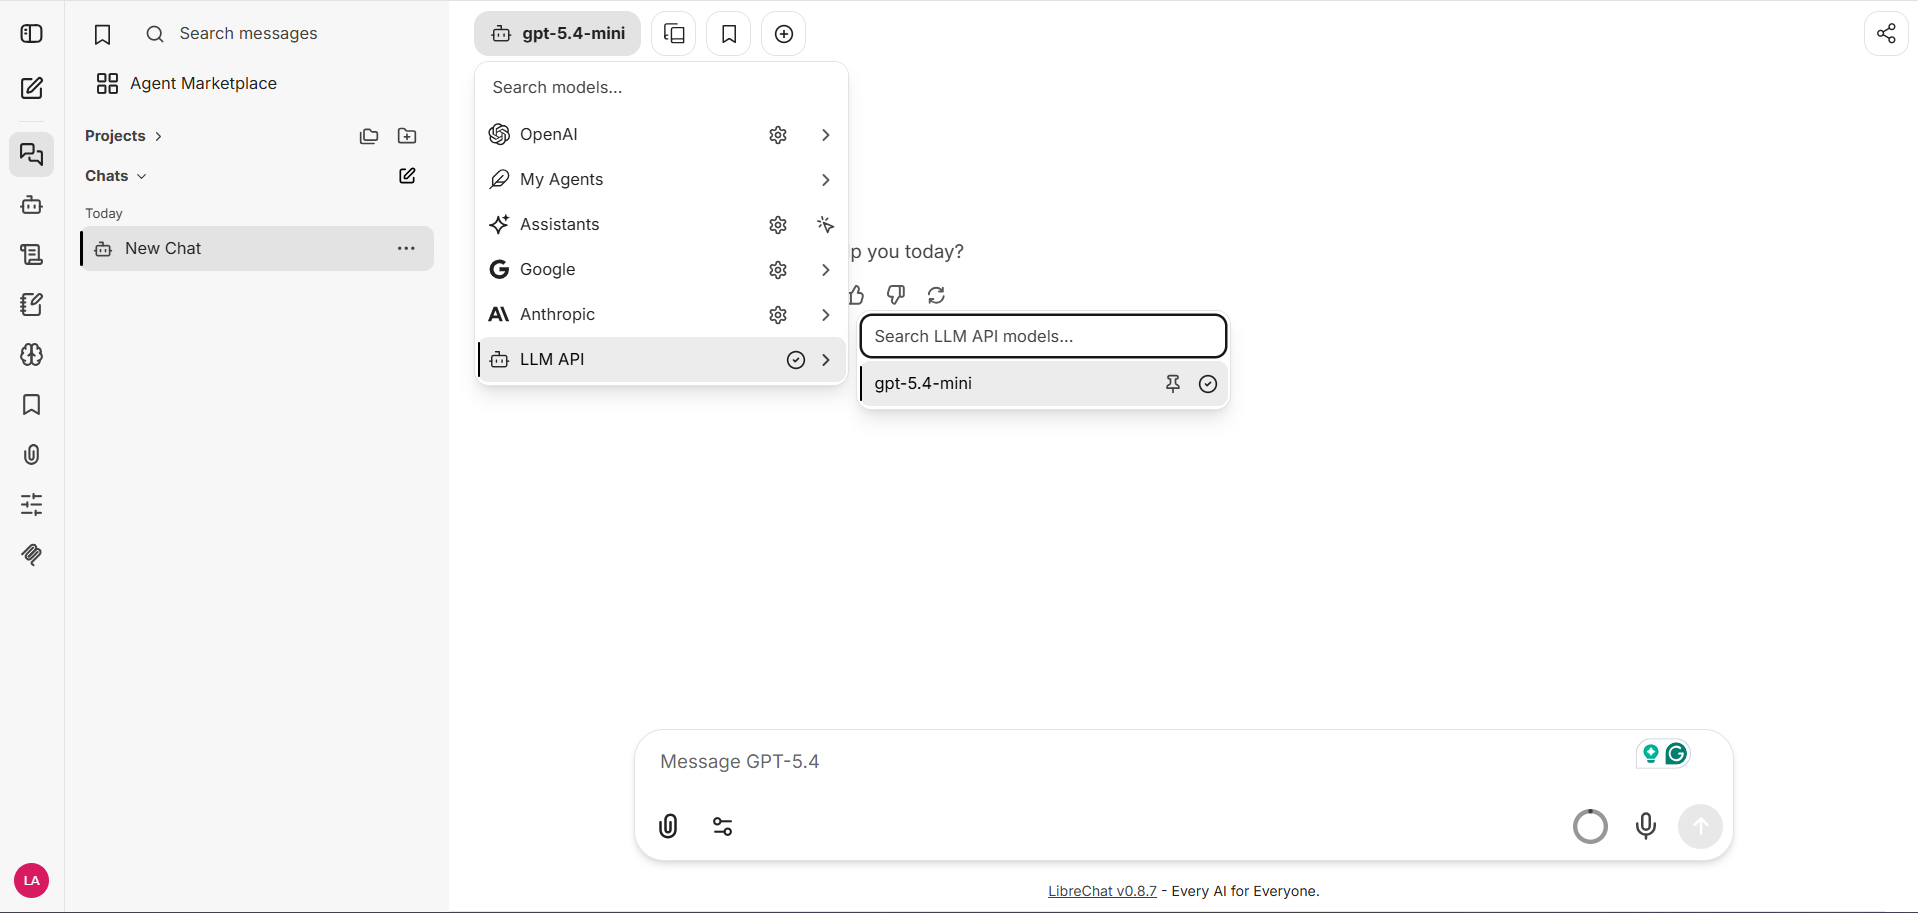This screenshot has width=1918, height=913.
Task: Open the prompts scroll icon in rail
Action: pos(32,255)
